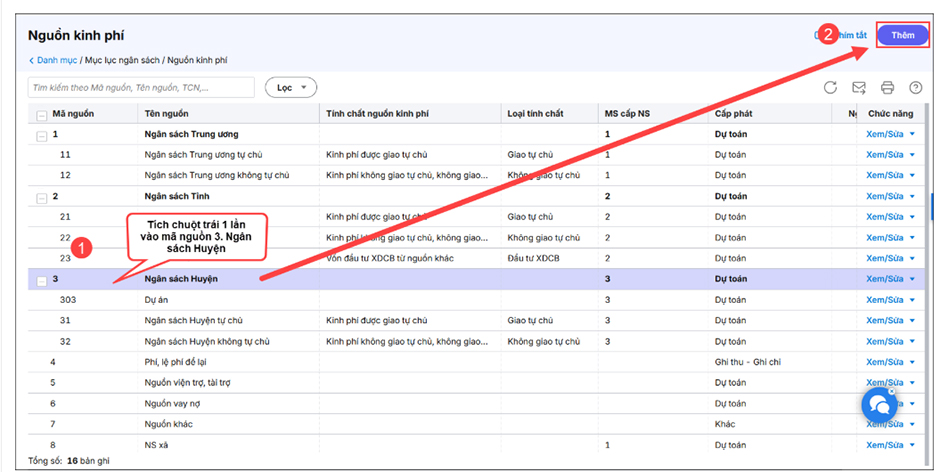Screen dimensions: 940x472
Task: Open dropdown arrow next to Xem/Sửa for row 11
Action: 912,155
